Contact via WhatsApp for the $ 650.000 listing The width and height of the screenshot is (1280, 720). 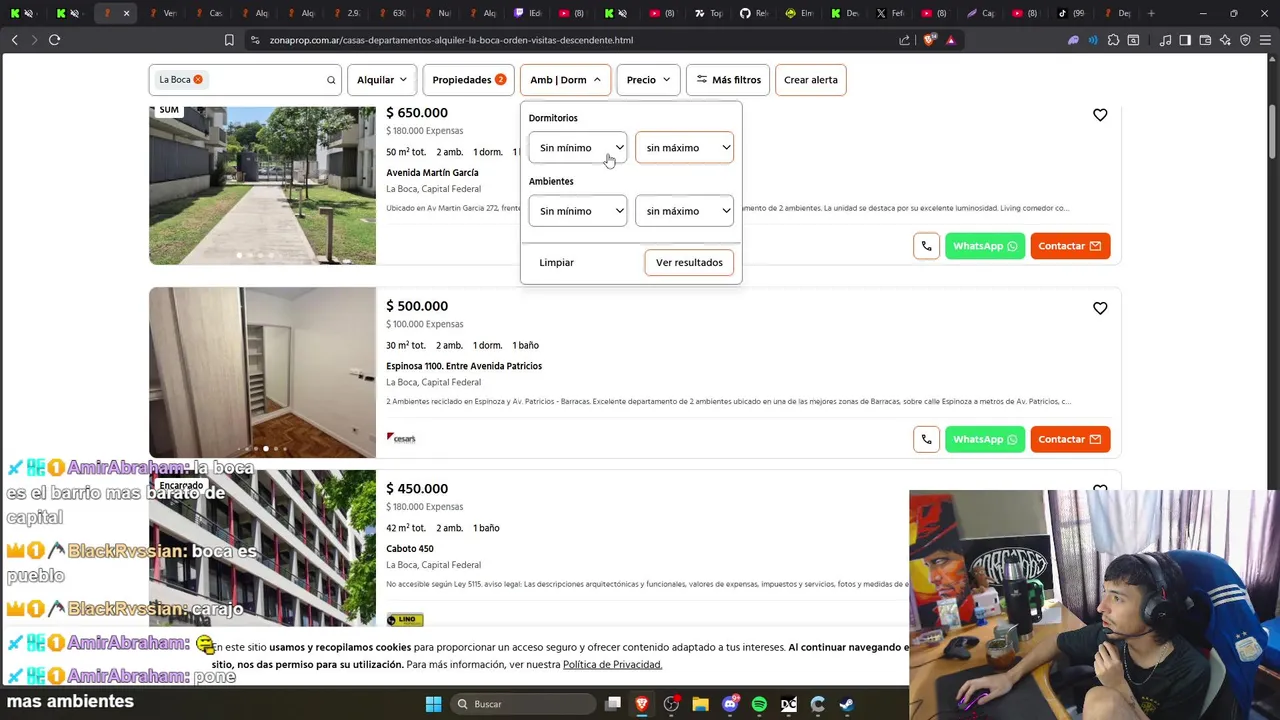click(985, 246)
